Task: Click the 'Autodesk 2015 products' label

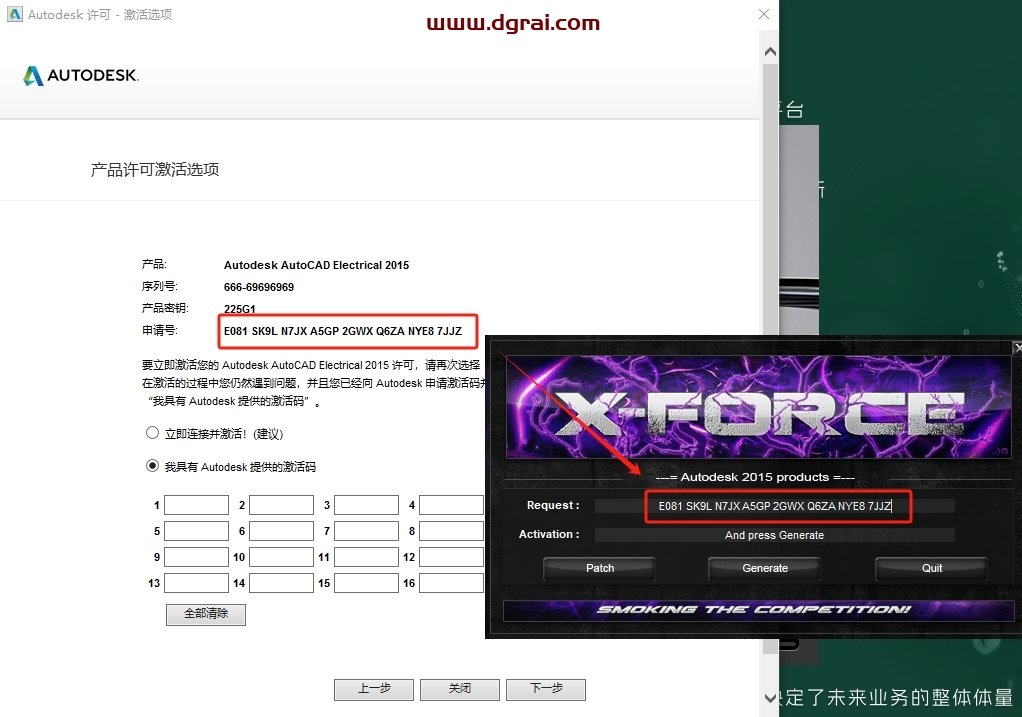Action: coord(755,477)
